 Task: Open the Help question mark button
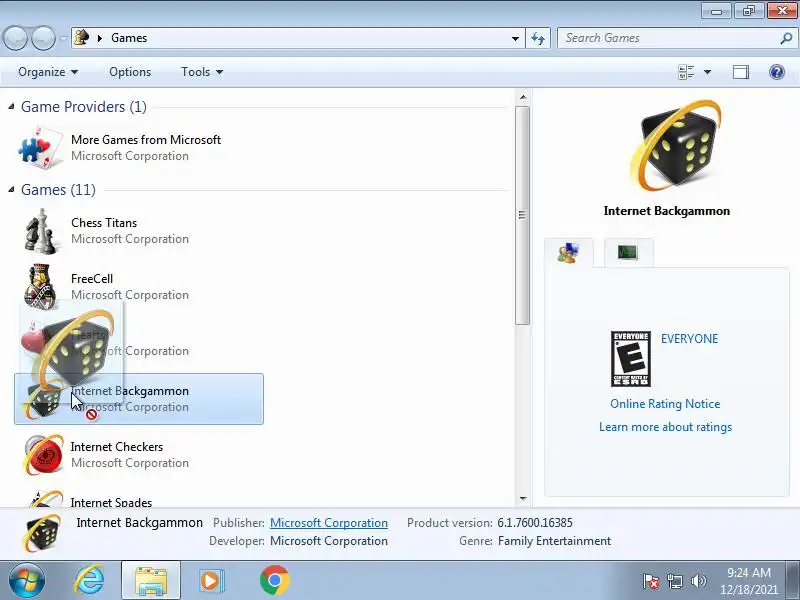tap(777, 72)
